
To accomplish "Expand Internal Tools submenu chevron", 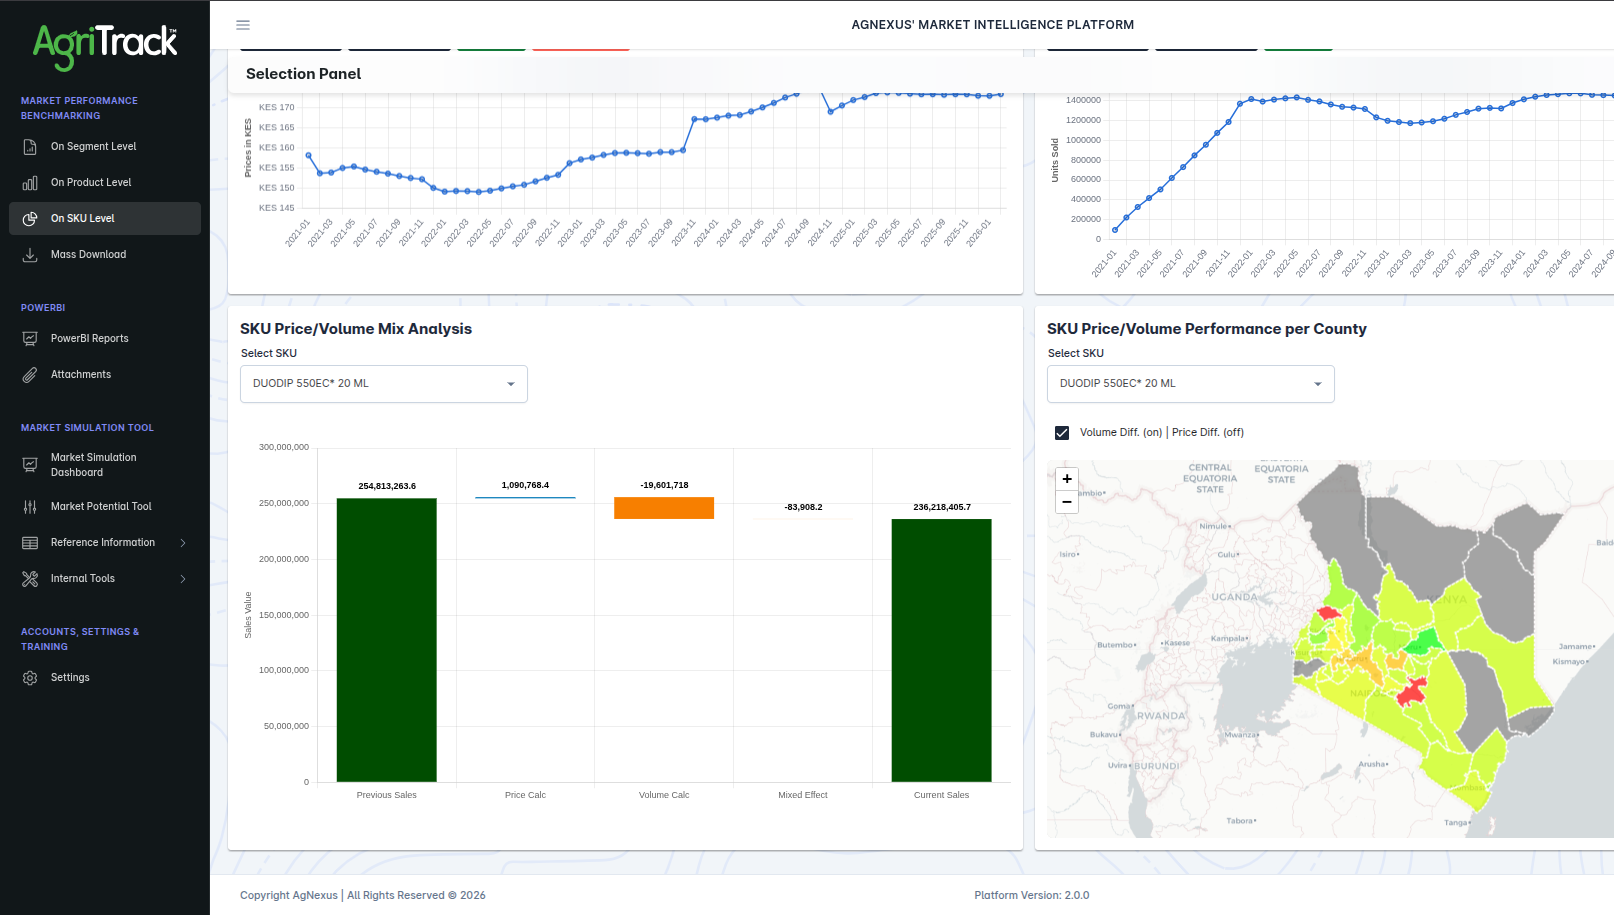I will [183, 579].
